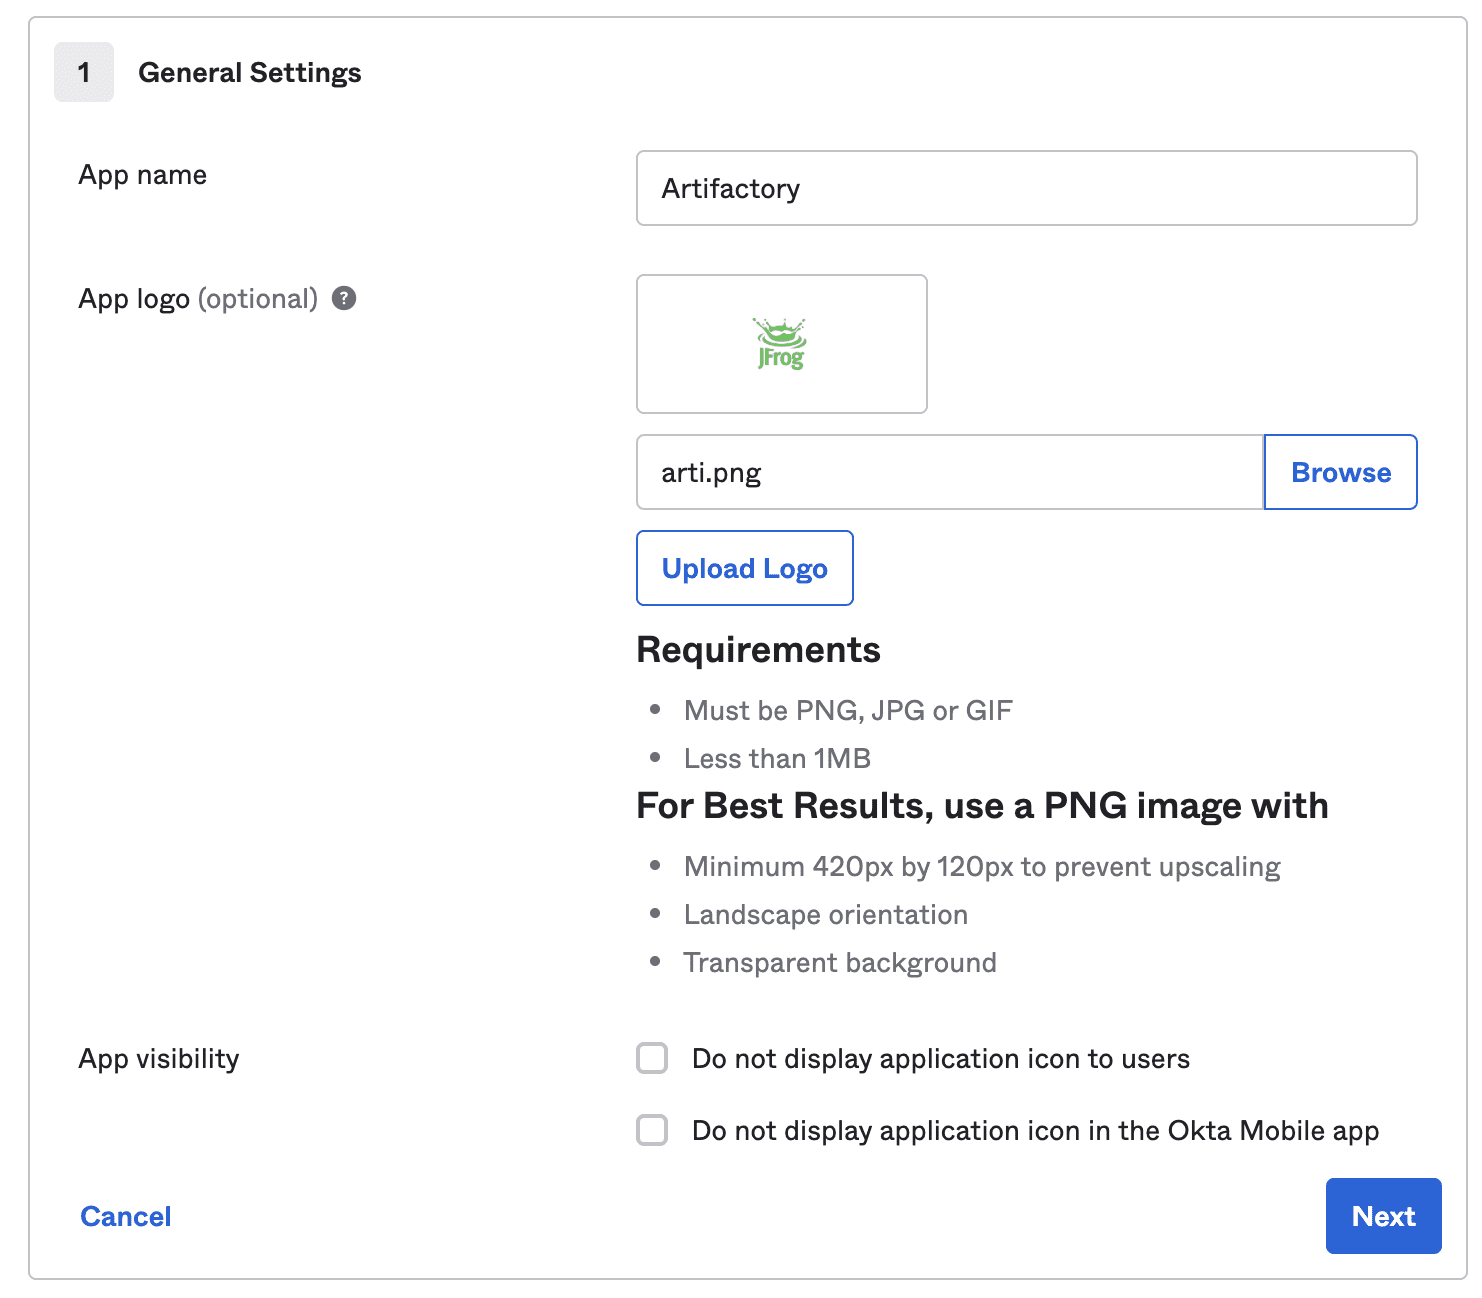
Task: Click the 'App logo (optional)' label
Action: pyautogui.click(x=198, y=299)
